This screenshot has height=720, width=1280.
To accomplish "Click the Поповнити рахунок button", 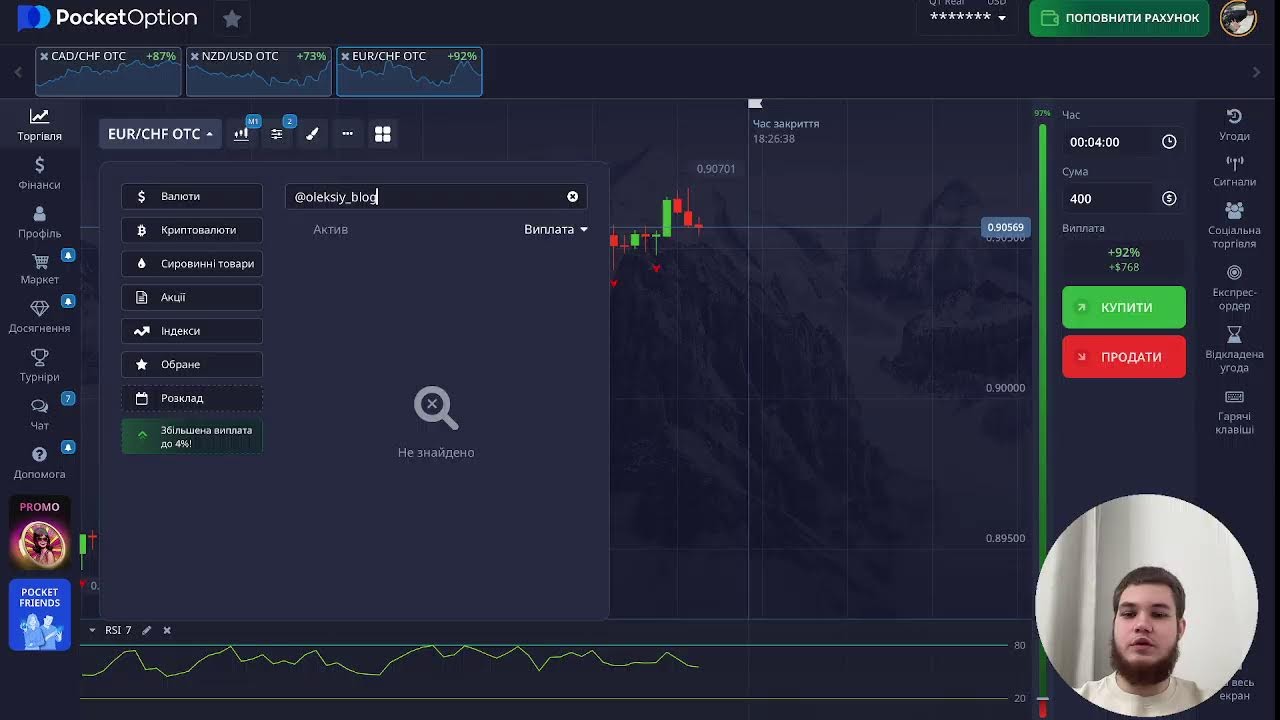I will point(1119,18).
